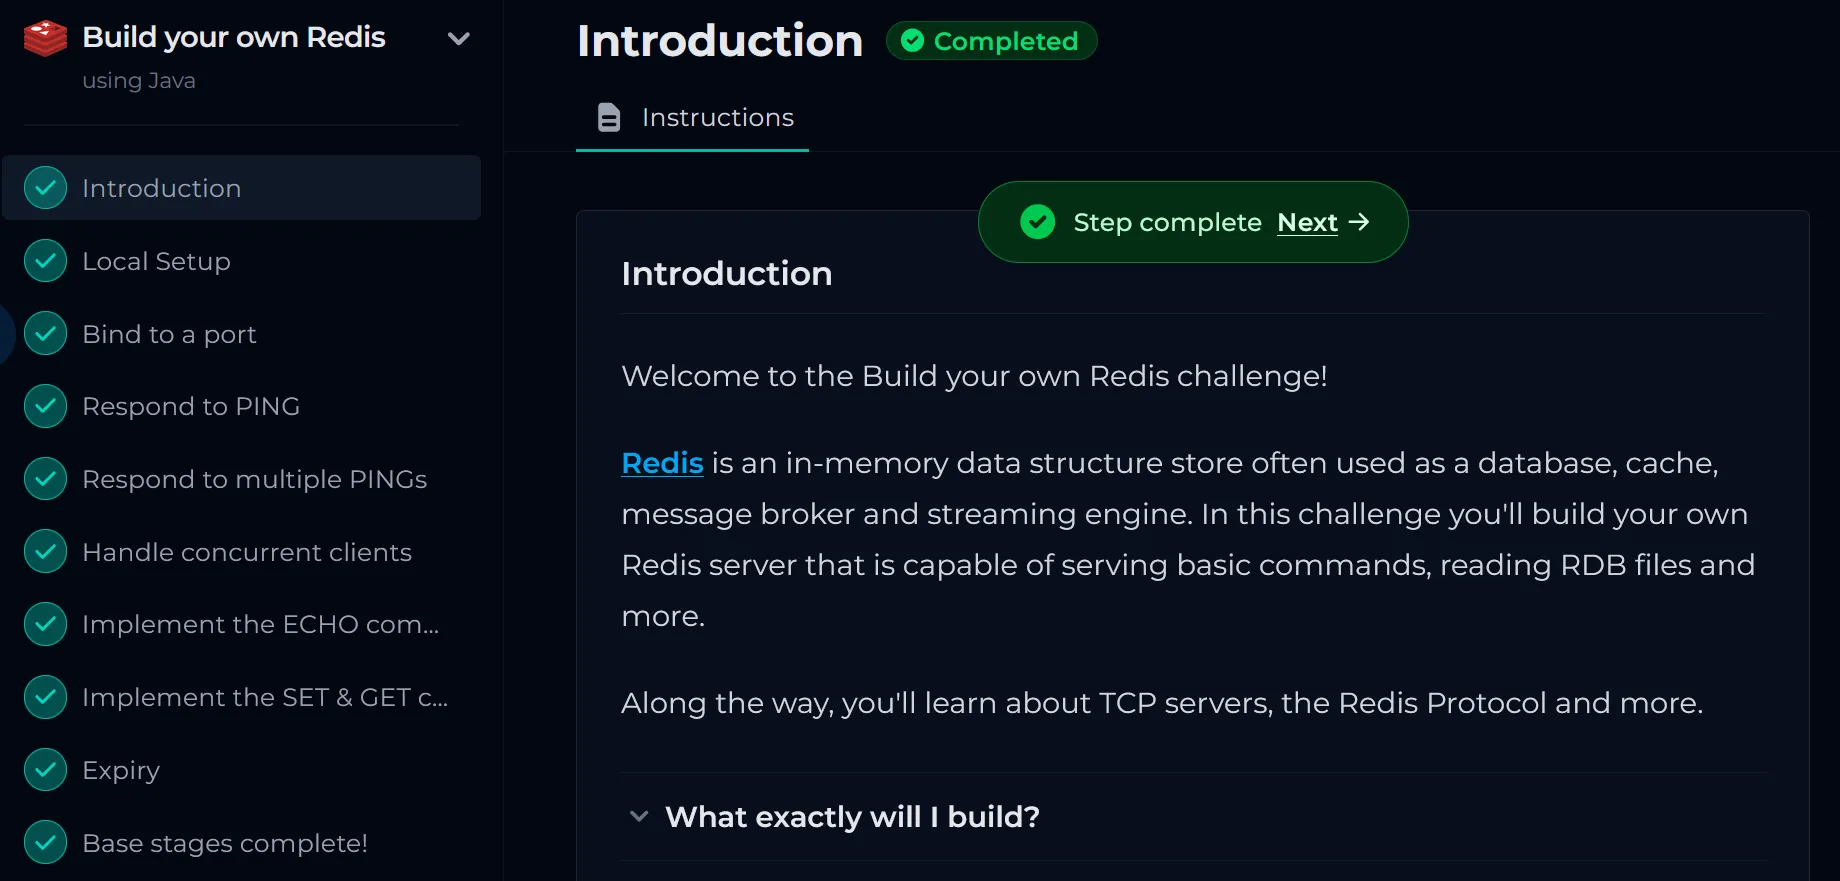Screen dimensions: 1840x881
Task: Click the Instructions document icon
Action: (609, 117)
